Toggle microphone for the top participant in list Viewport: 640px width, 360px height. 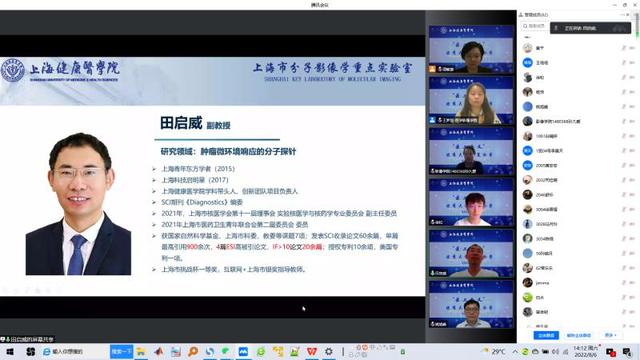click(624, 48)
